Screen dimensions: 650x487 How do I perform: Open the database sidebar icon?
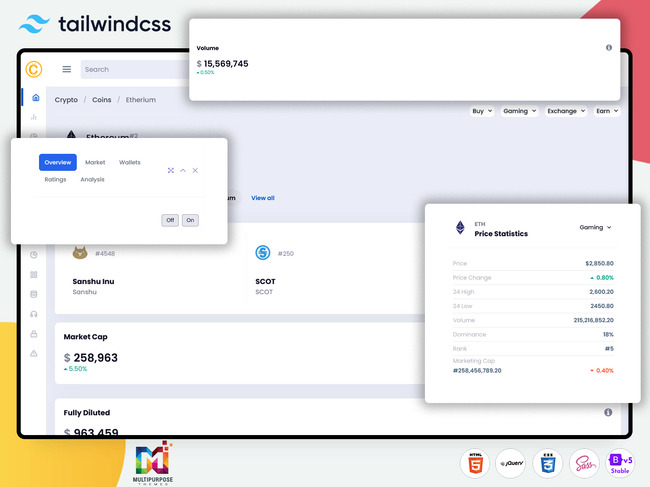[34, 294]
